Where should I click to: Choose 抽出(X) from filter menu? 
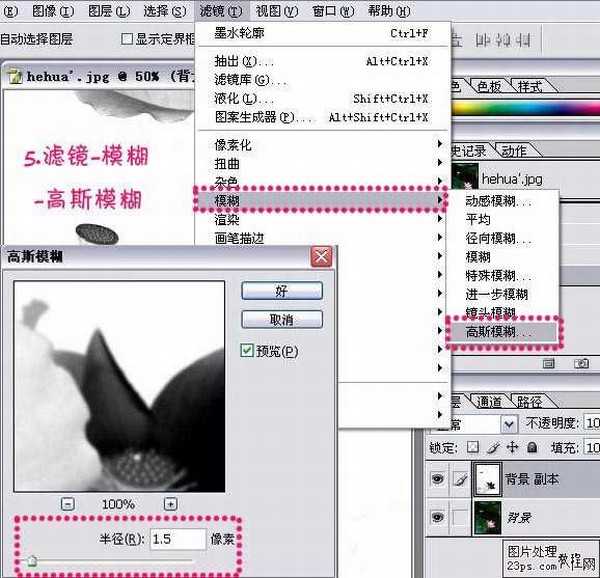321,61
